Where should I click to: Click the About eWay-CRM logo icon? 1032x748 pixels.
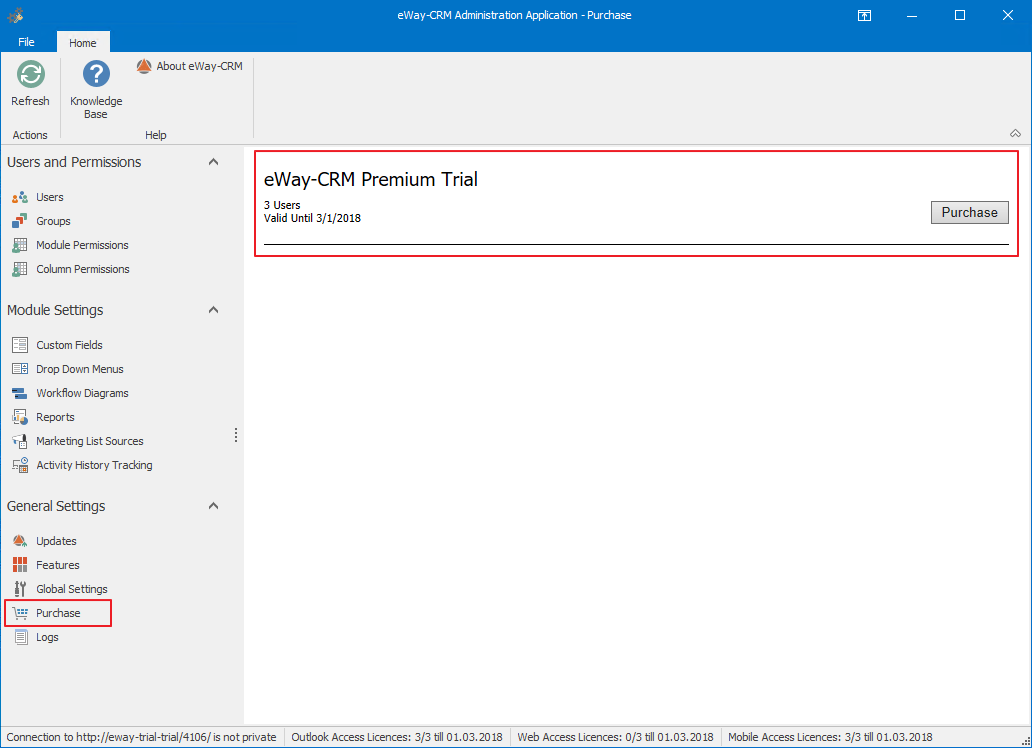(x=144, y=66)
